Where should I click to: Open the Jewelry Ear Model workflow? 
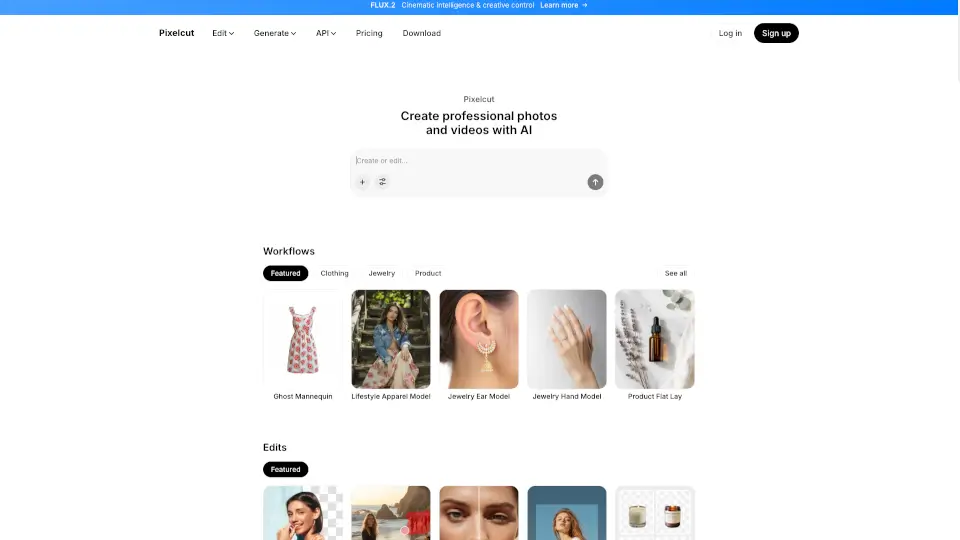pos(479,339)
